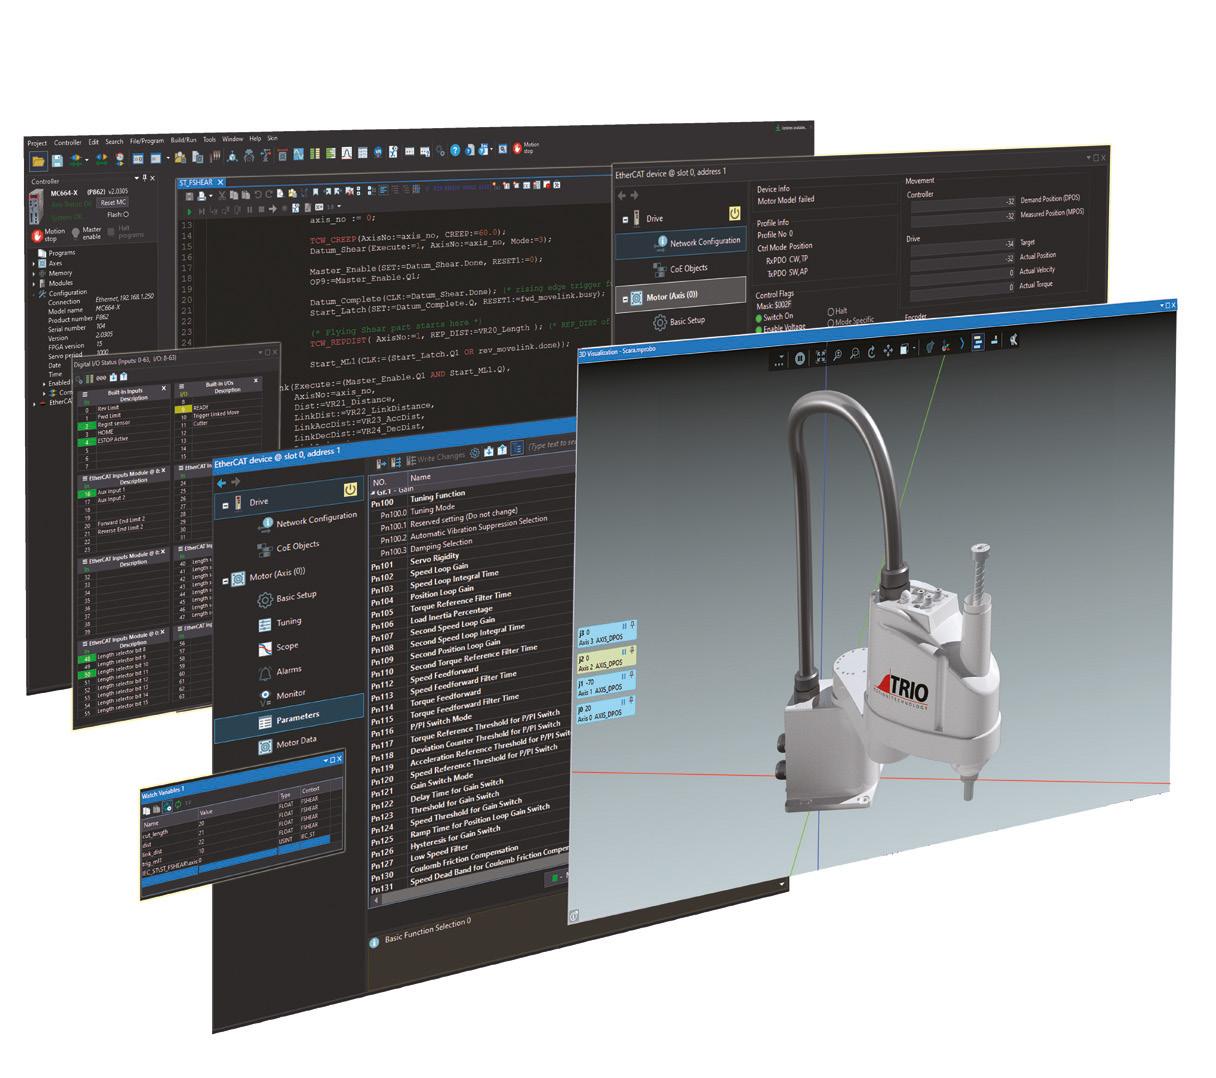Screen dimensions: 1216x1078
Task: Click robot tool icon at 3D toolbar end
Action: [x=1013, y=340]
